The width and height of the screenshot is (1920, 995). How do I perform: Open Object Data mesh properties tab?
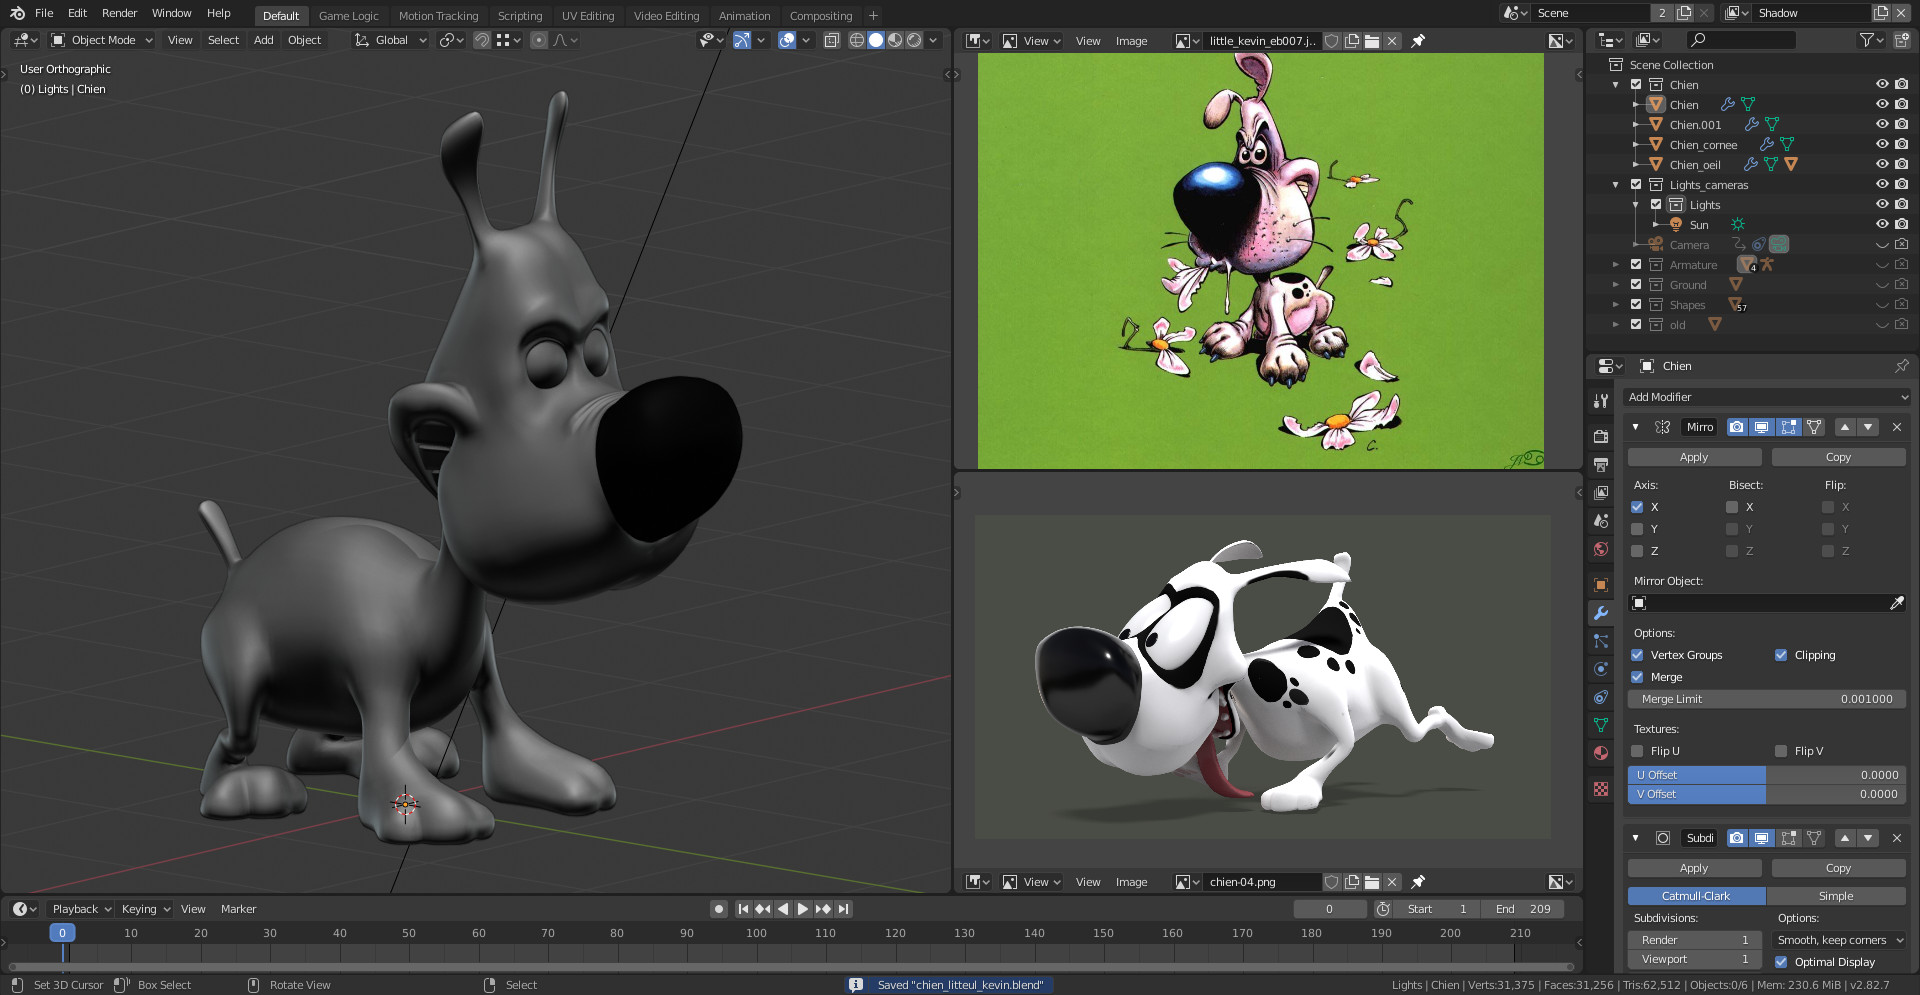coord(1601,725)
